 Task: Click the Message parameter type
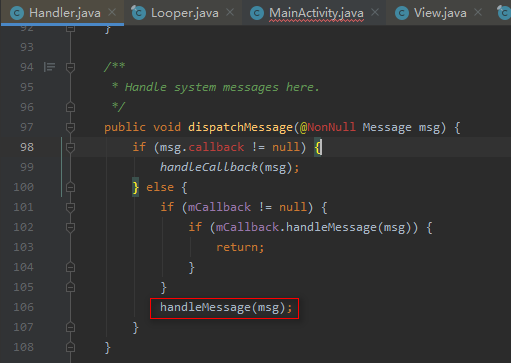coord(387,127)
